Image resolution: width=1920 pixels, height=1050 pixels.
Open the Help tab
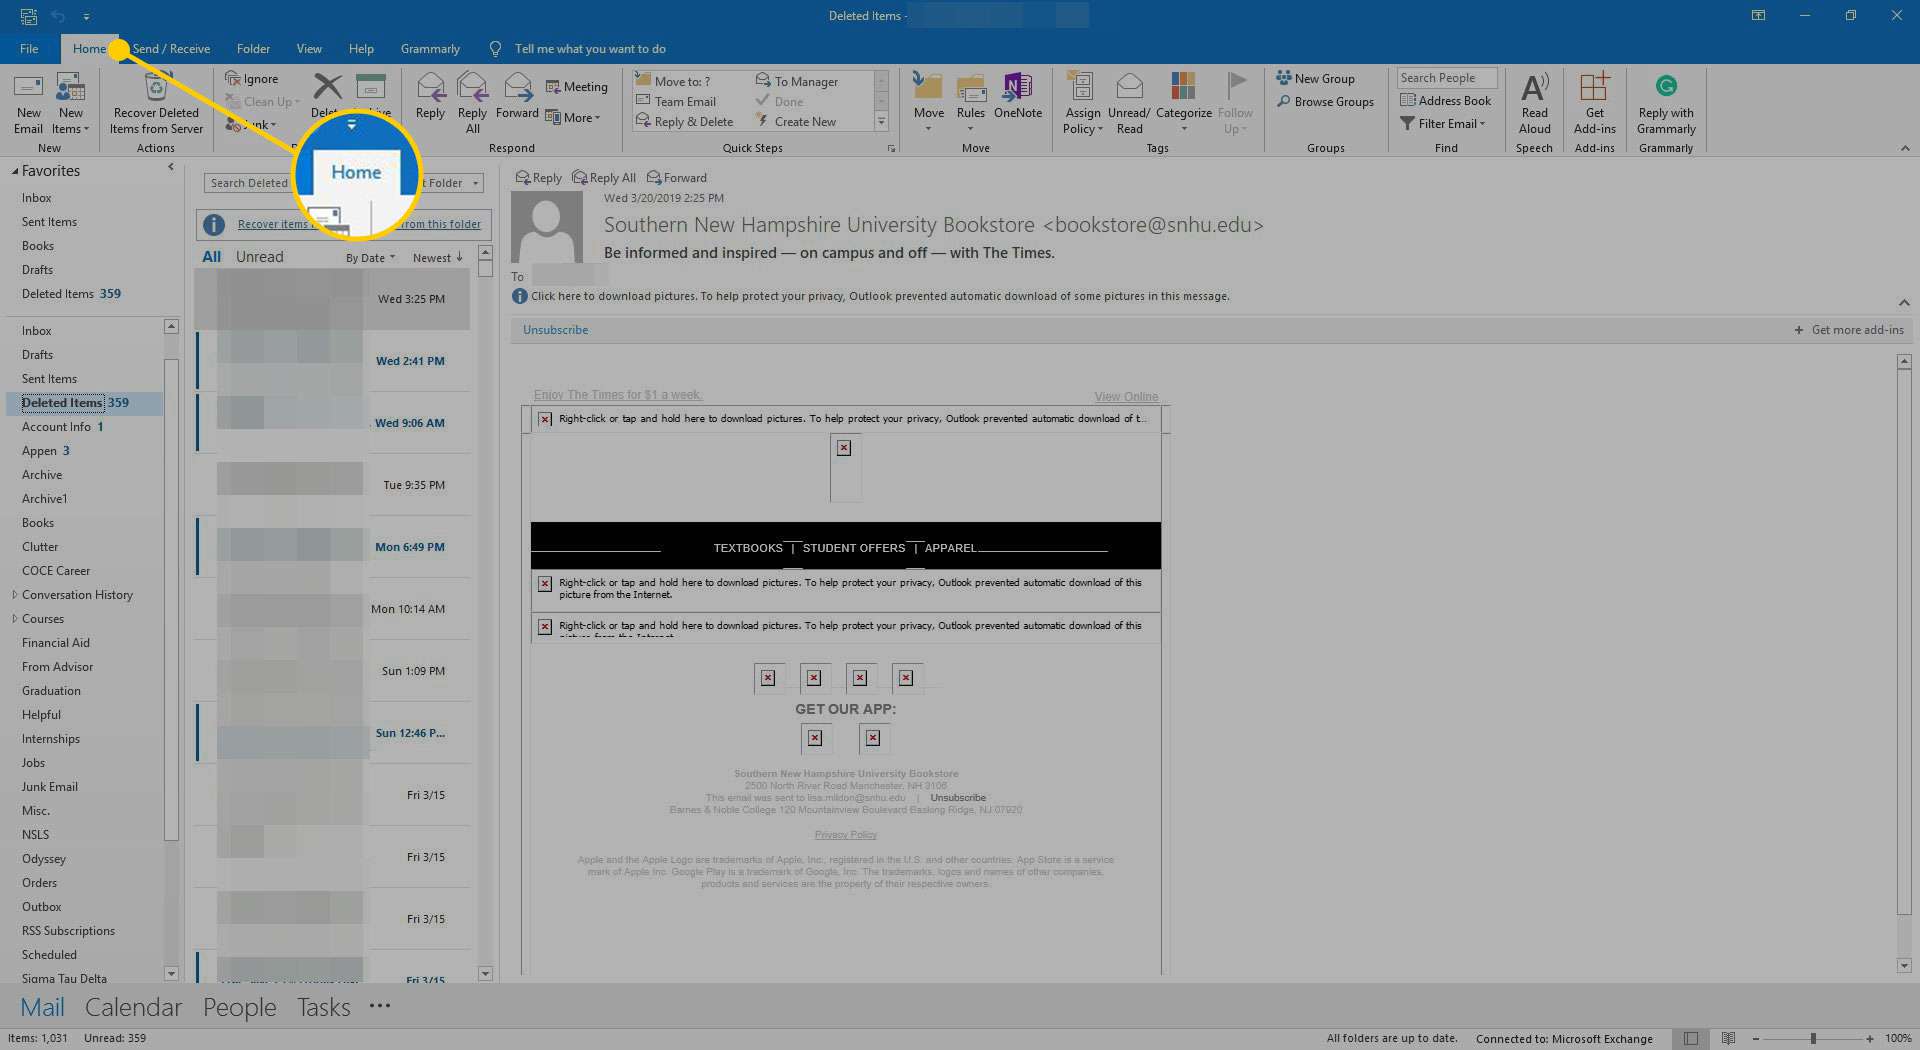[x=361, y=48]
